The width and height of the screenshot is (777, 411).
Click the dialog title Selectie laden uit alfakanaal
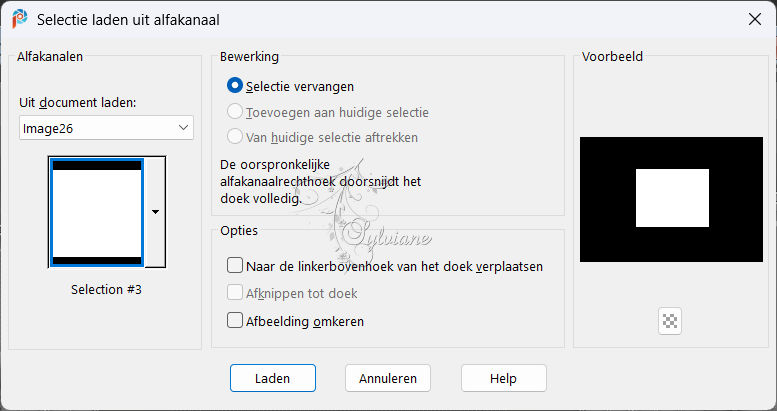tap(128, 20)
